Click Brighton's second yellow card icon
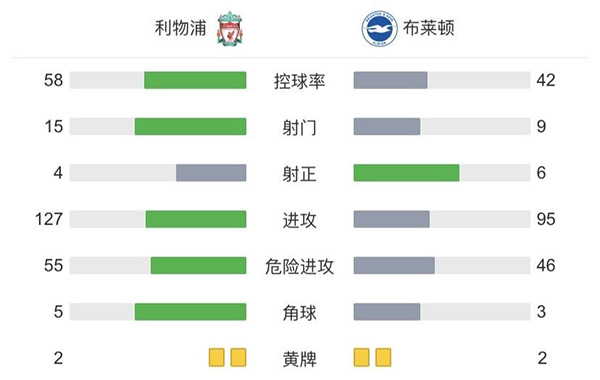 click(383, 357)
